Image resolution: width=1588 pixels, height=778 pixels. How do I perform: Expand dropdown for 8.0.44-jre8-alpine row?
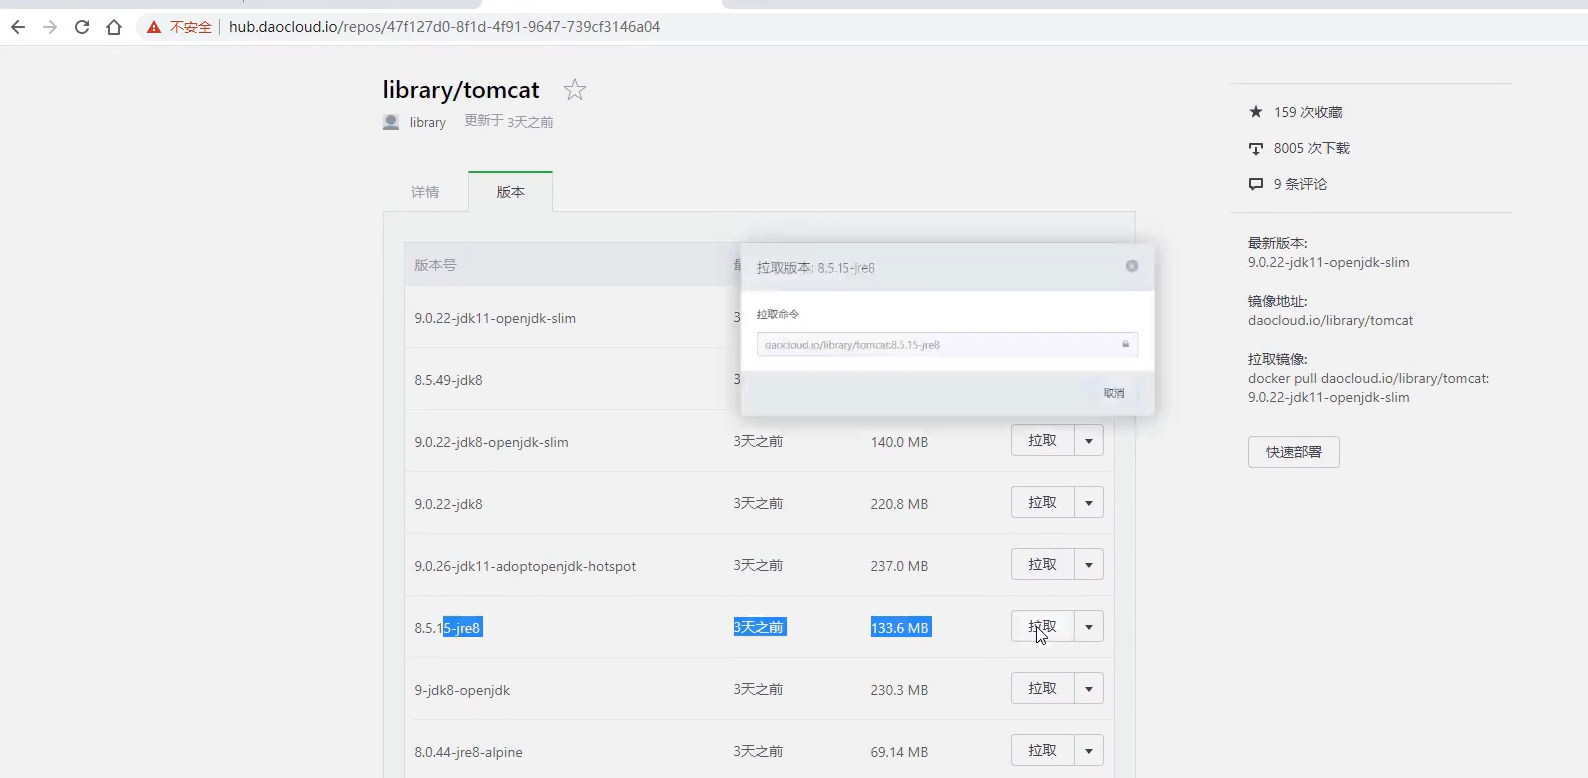pos(1089,751)
